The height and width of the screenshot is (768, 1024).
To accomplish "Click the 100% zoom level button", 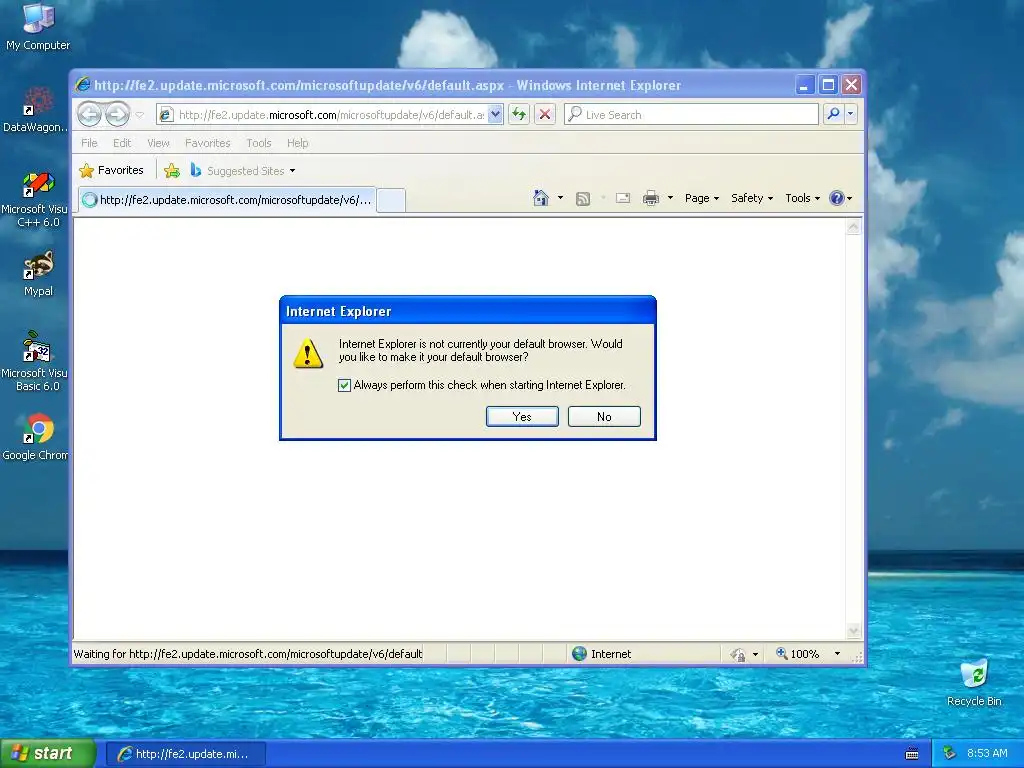I will point(797,654).
